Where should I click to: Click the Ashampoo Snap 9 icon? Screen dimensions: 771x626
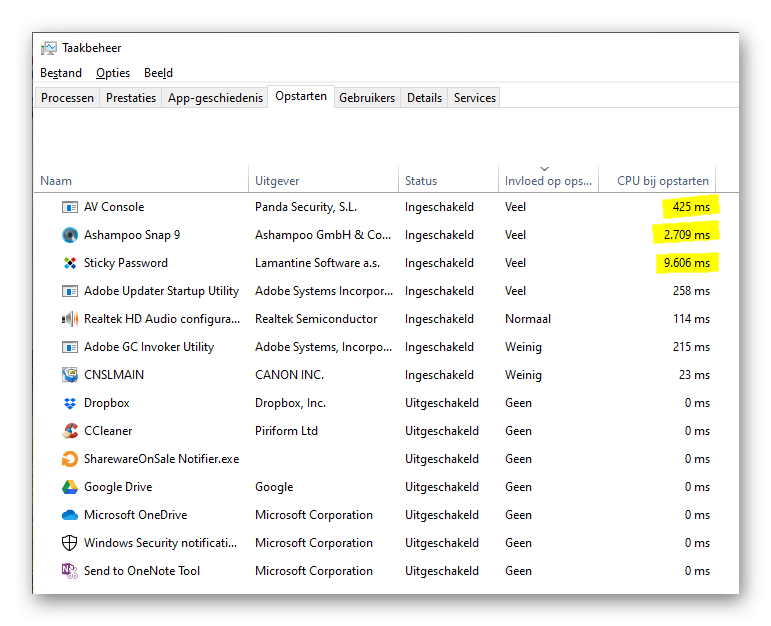(x=69, y=235)
